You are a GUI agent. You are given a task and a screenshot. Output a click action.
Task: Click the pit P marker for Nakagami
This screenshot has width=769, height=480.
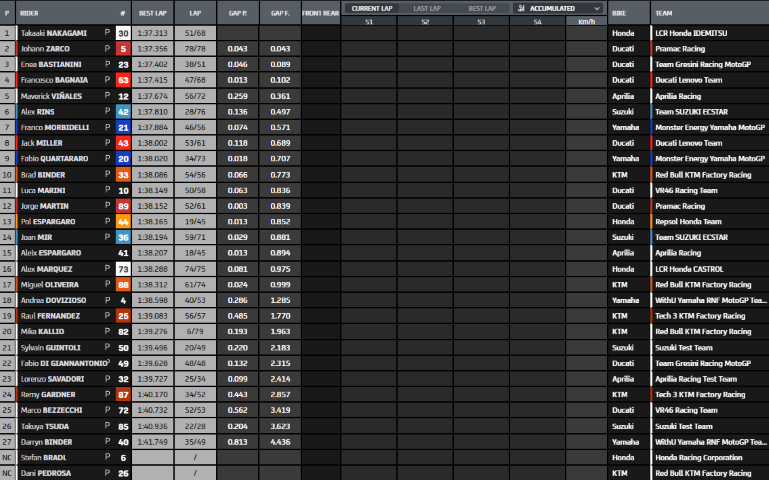107,33
